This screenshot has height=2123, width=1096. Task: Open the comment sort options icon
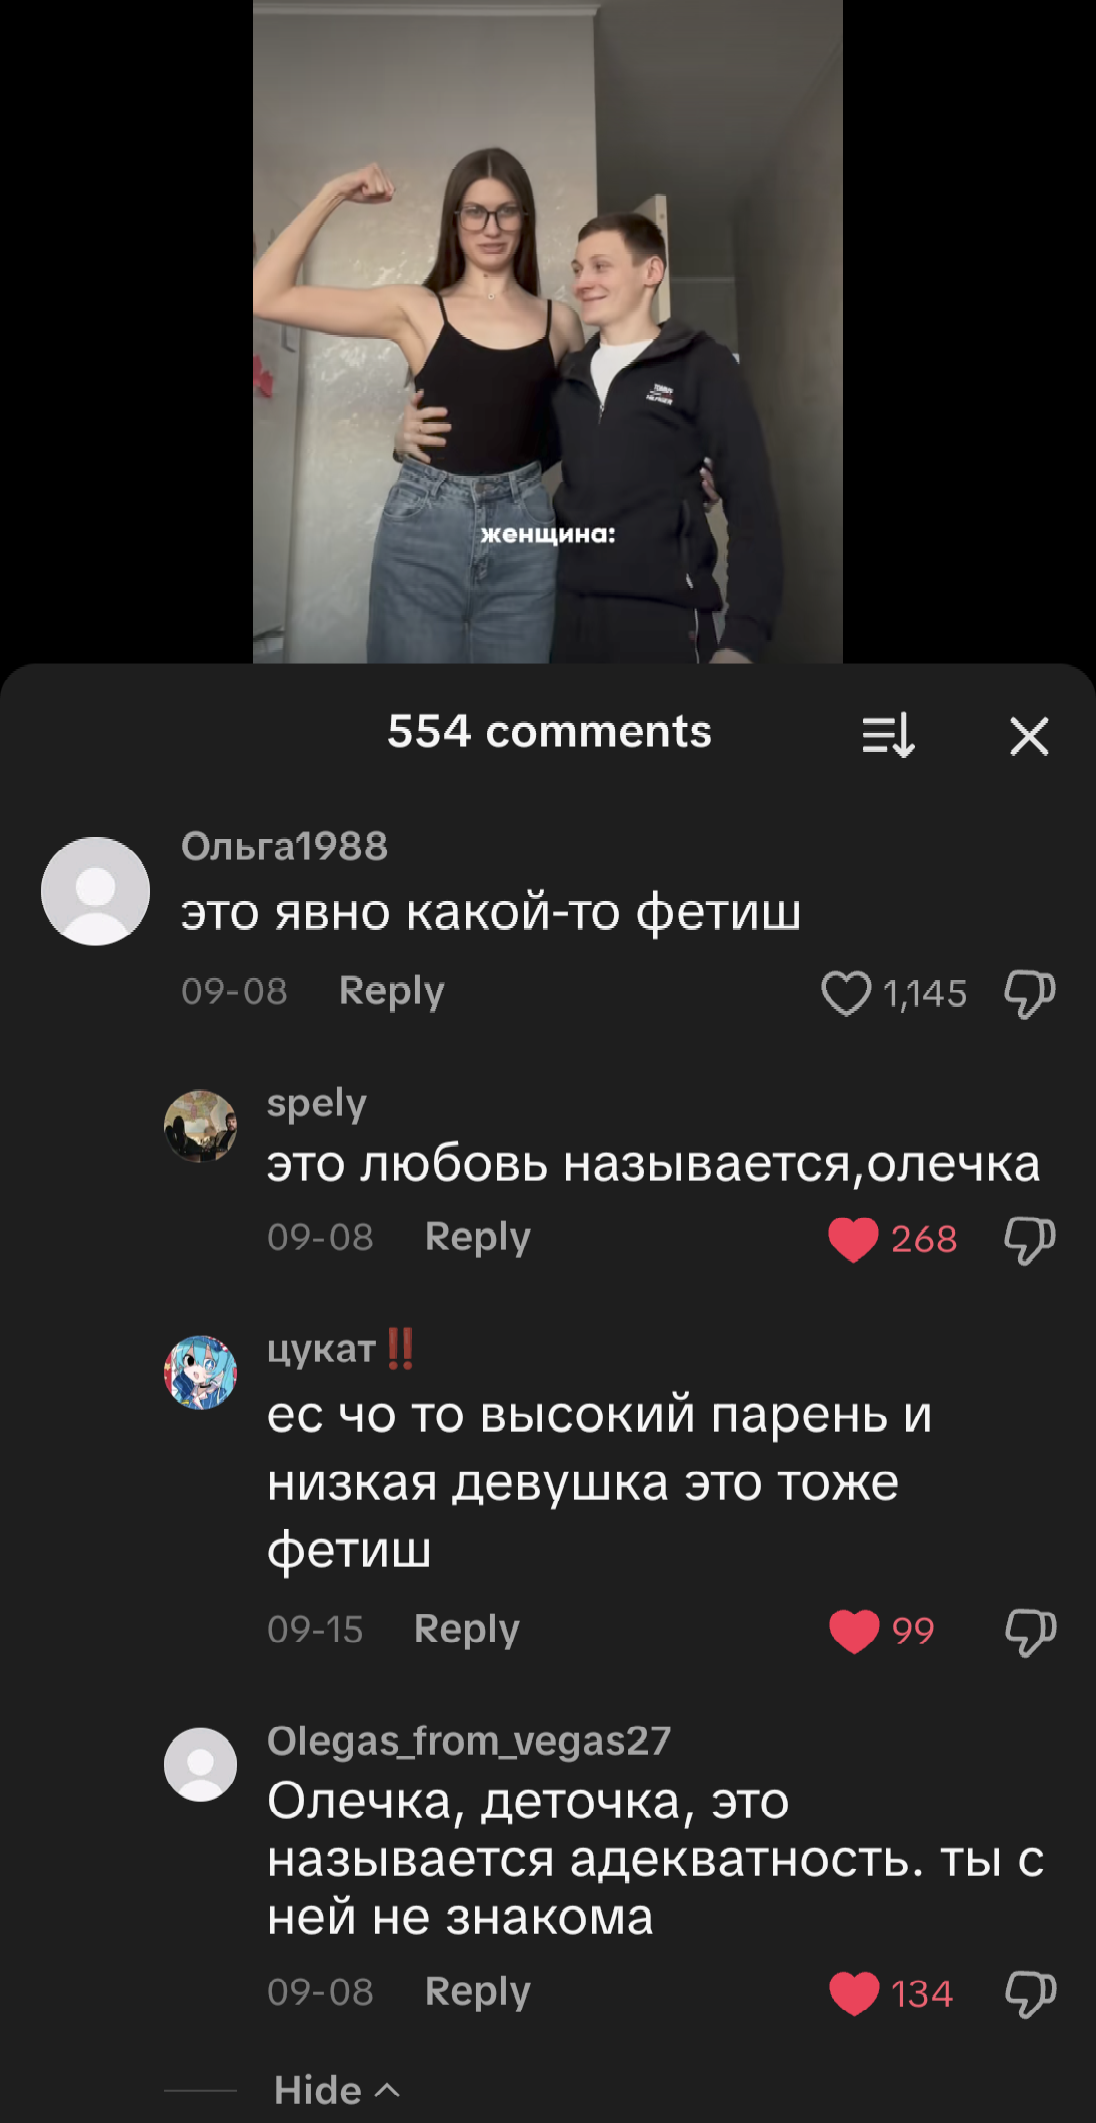point(888,736)
